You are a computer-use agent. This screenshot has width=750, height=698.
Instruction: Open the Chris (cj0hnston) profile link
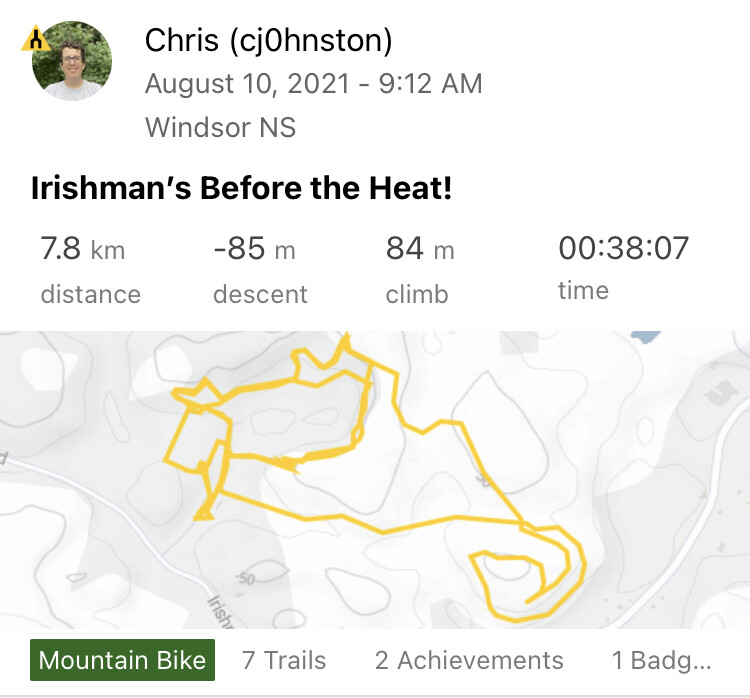(268, 41)
